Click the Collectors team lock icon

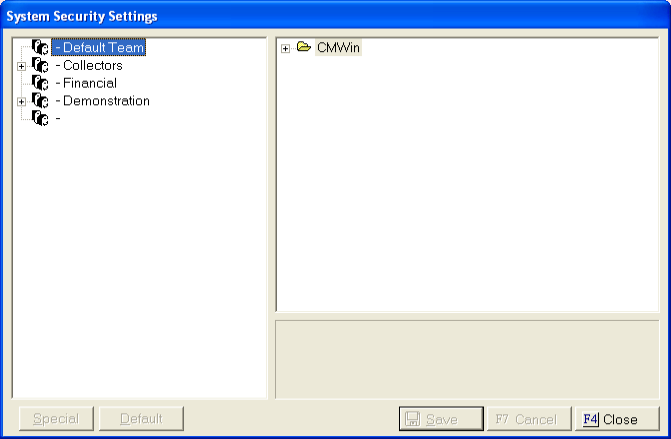pyautogui.click(x=40, y=66)
